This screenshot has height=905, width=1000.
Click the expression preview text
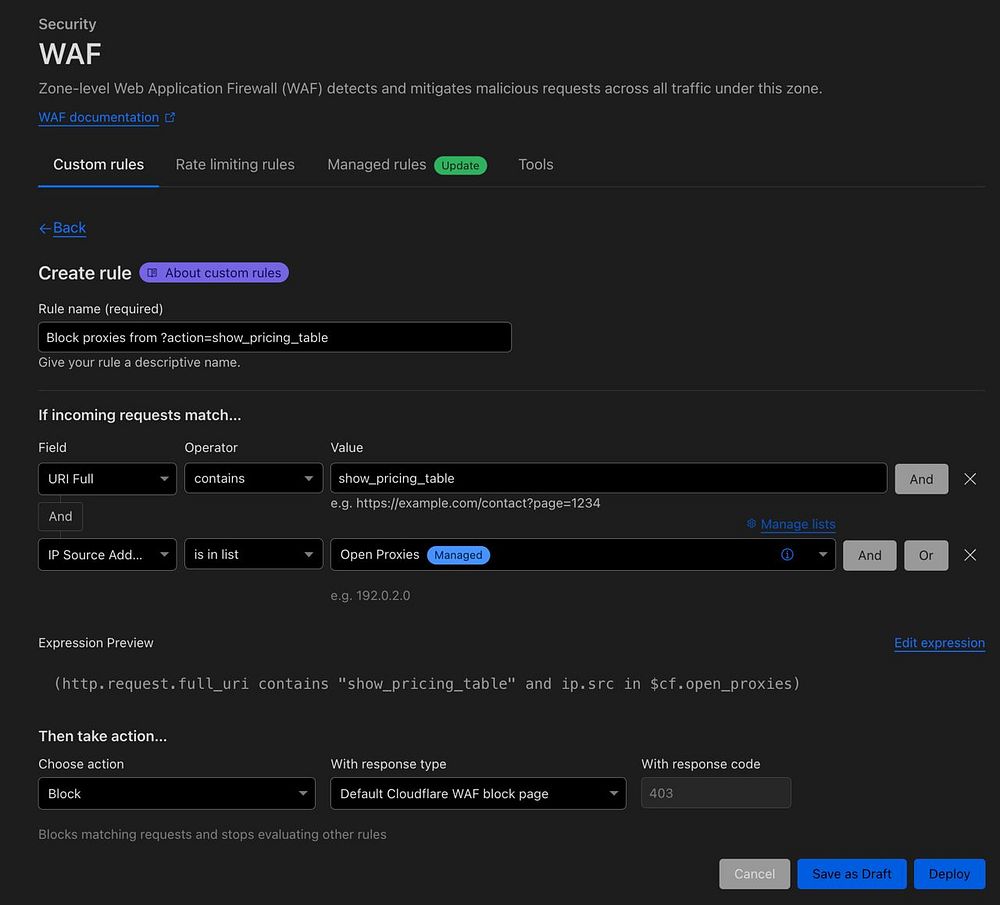click(x=427, y=684)
